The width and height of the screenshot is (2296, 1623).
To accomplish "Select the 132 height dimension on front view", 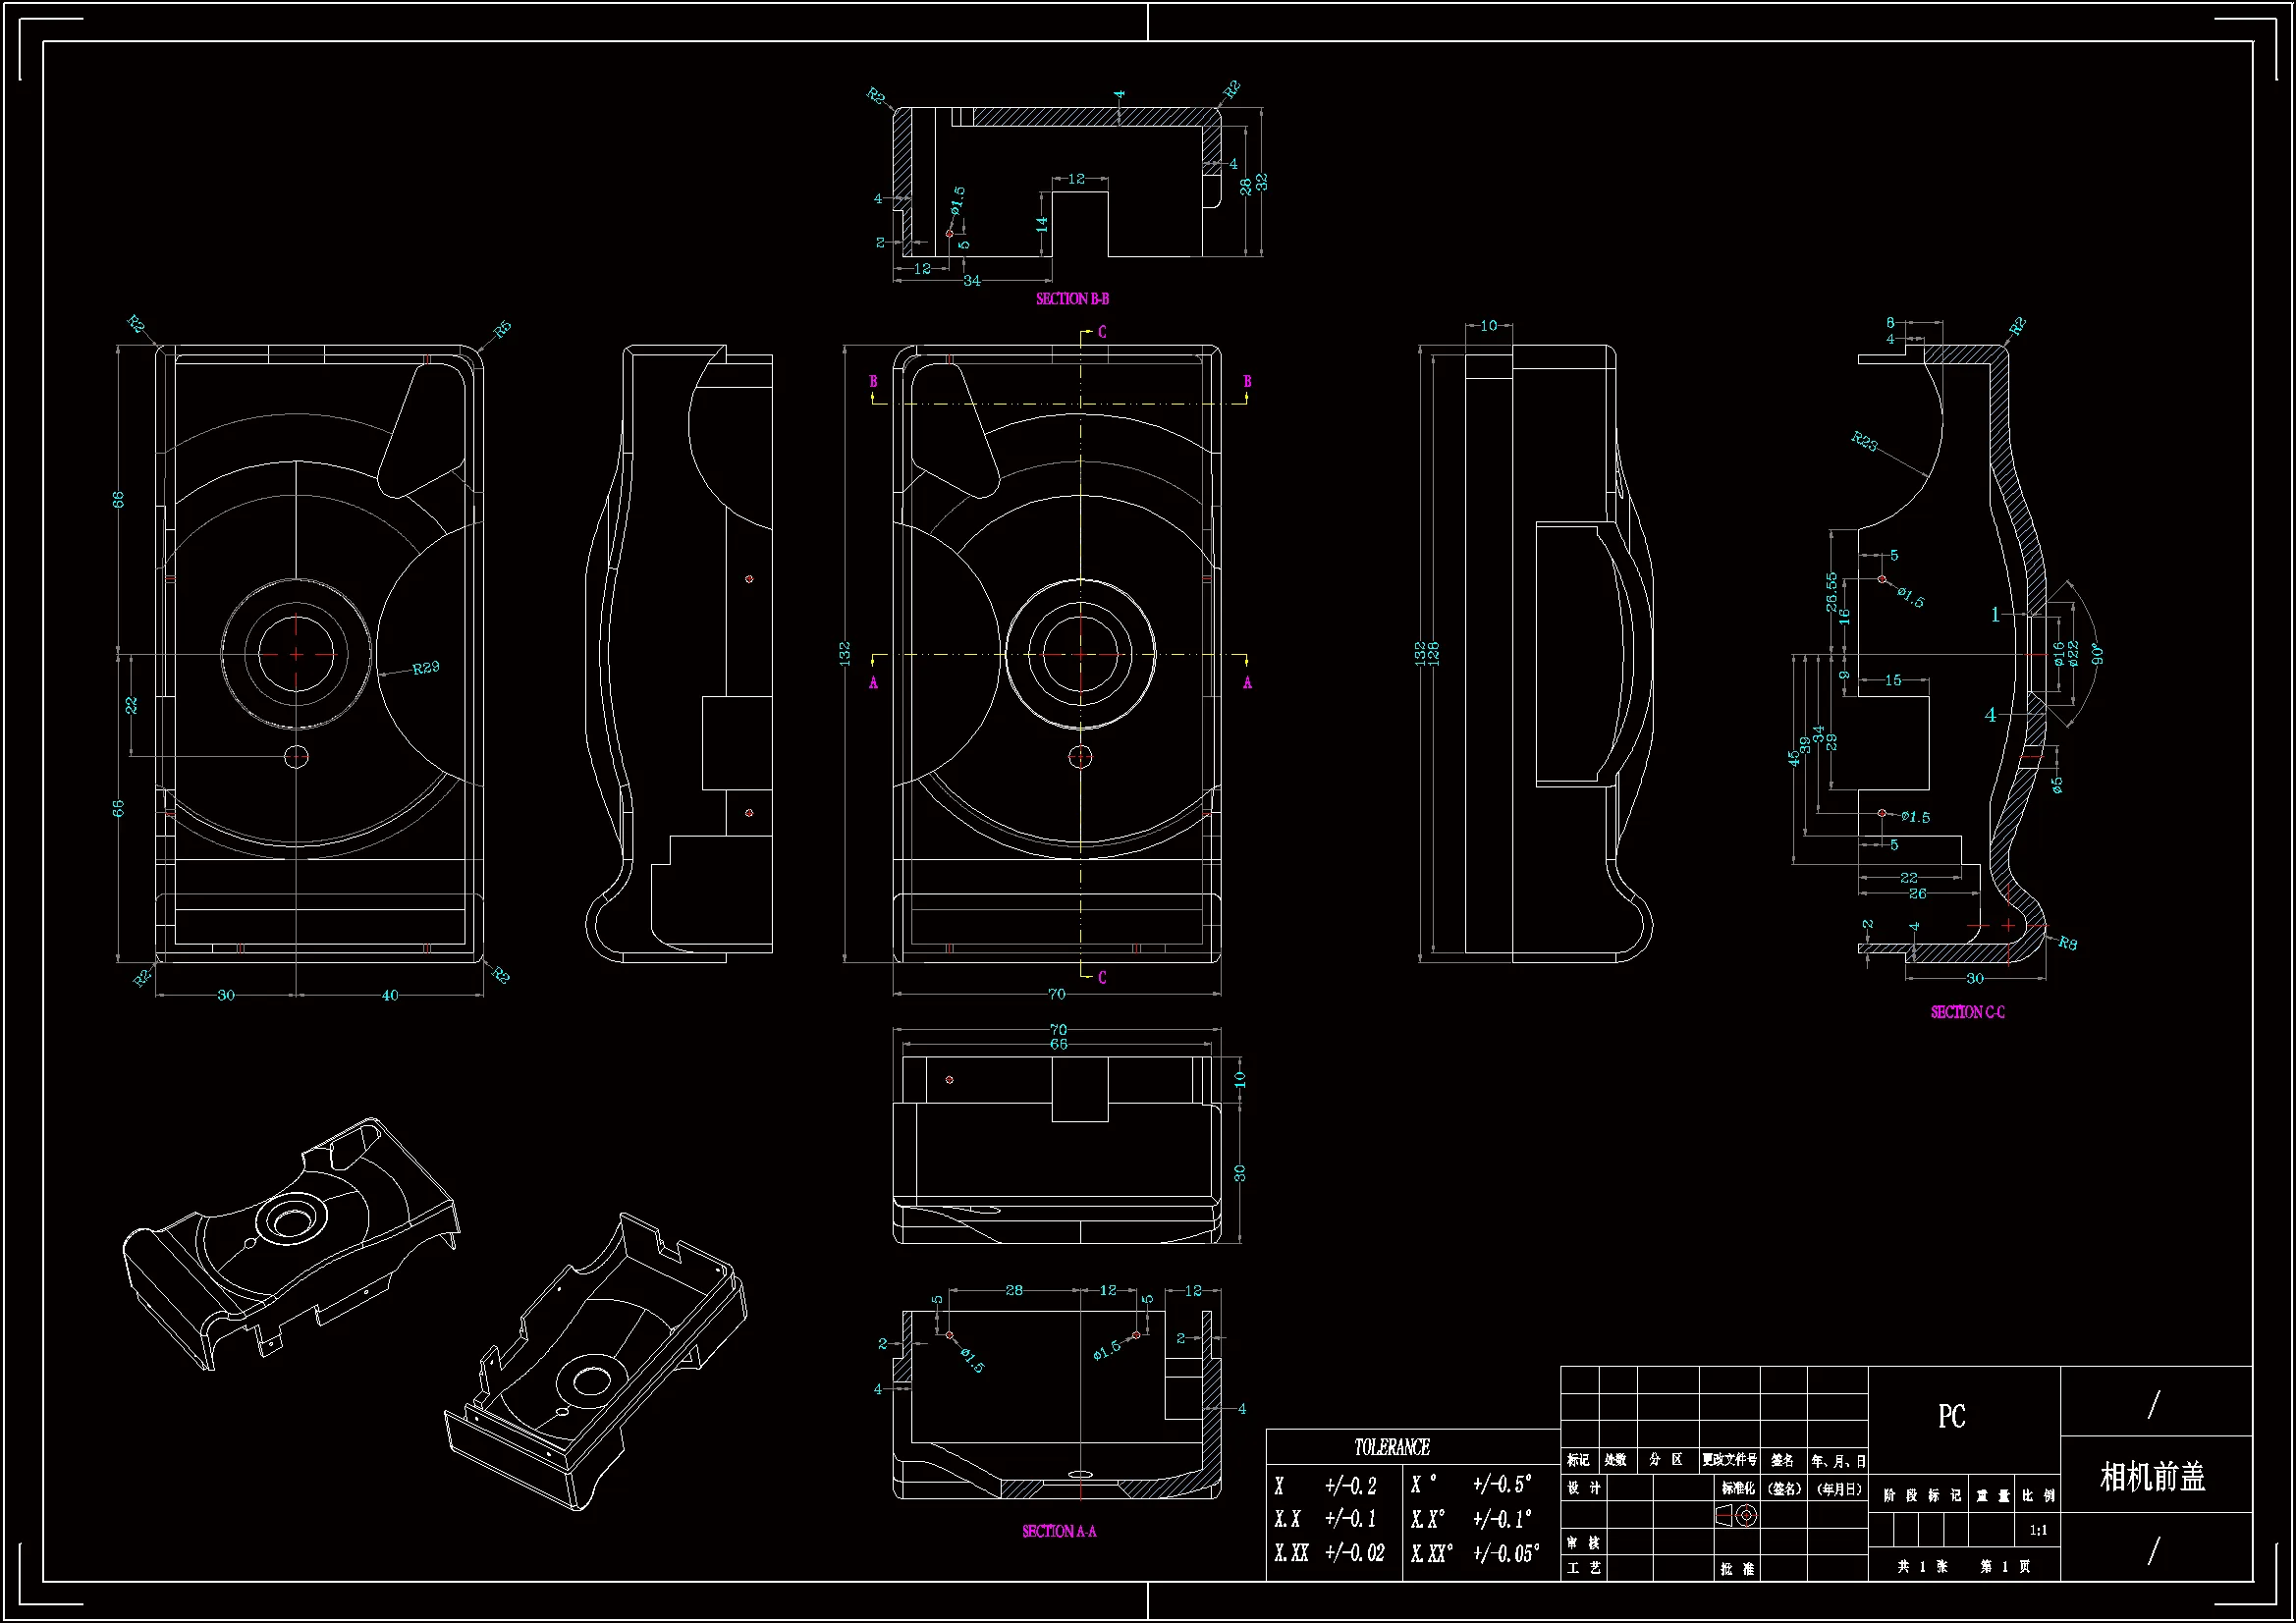I will tap(845, 654).
